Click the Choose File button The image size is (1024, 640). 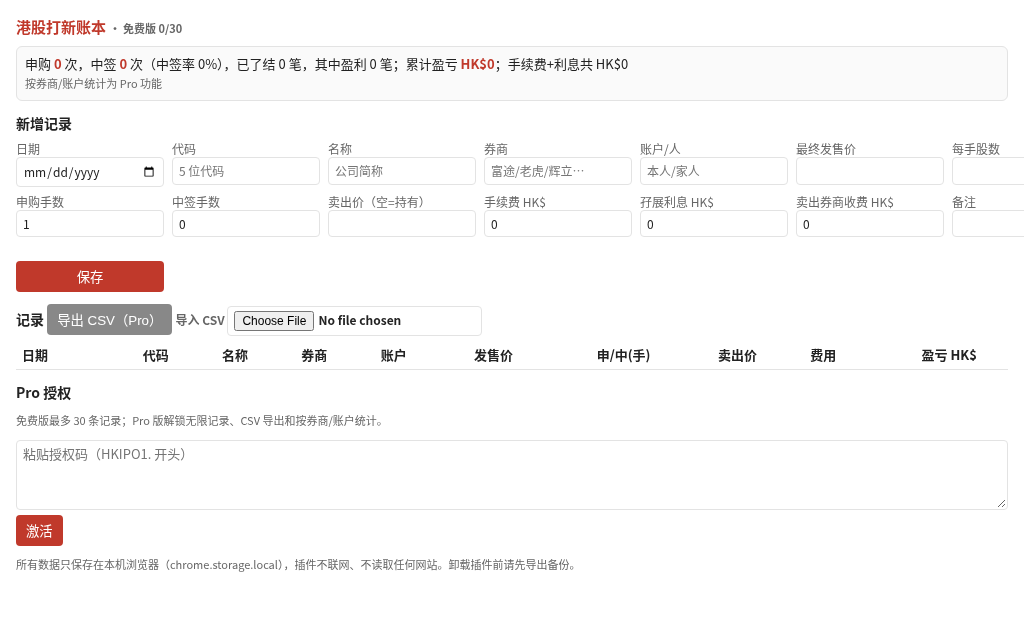coord(274,321)
